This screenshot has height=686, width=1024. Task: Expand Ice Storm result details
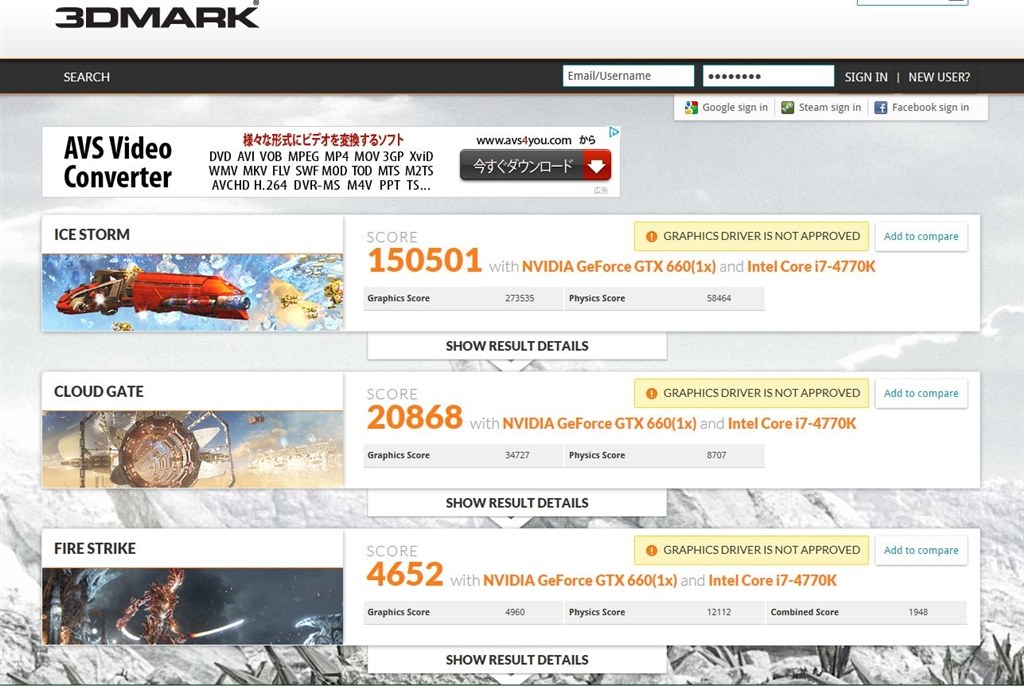(x=517, y=346)
